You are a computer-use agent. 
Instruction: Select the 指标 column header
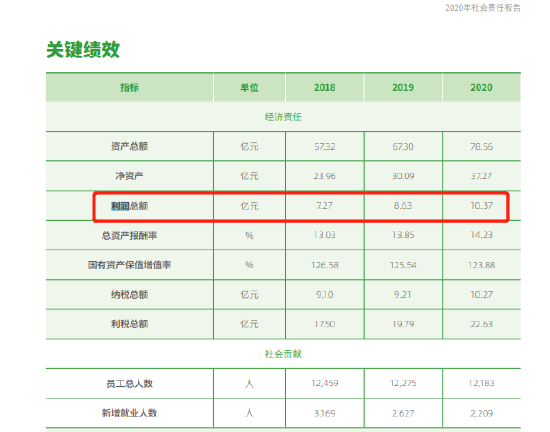click(x=129, y=87)
